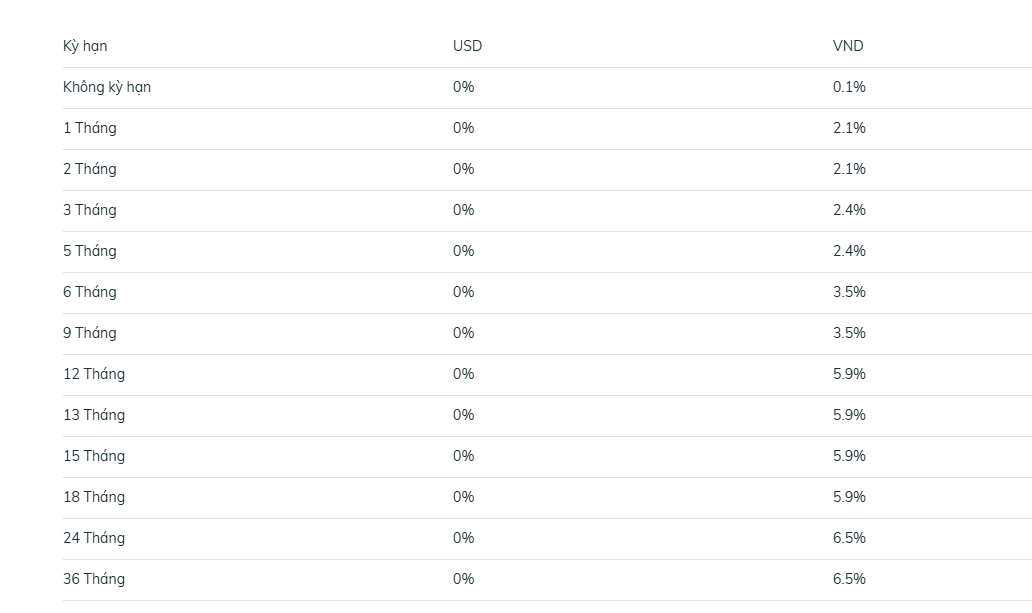The image size is (1032, 613).
Task: Select the "36 Tháng" term label
Action: point(94,580)
